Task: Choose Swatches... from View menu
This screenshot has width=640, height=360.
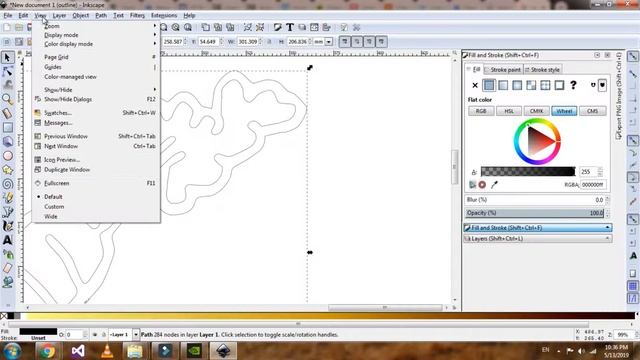Action: [x=96, y=113]
